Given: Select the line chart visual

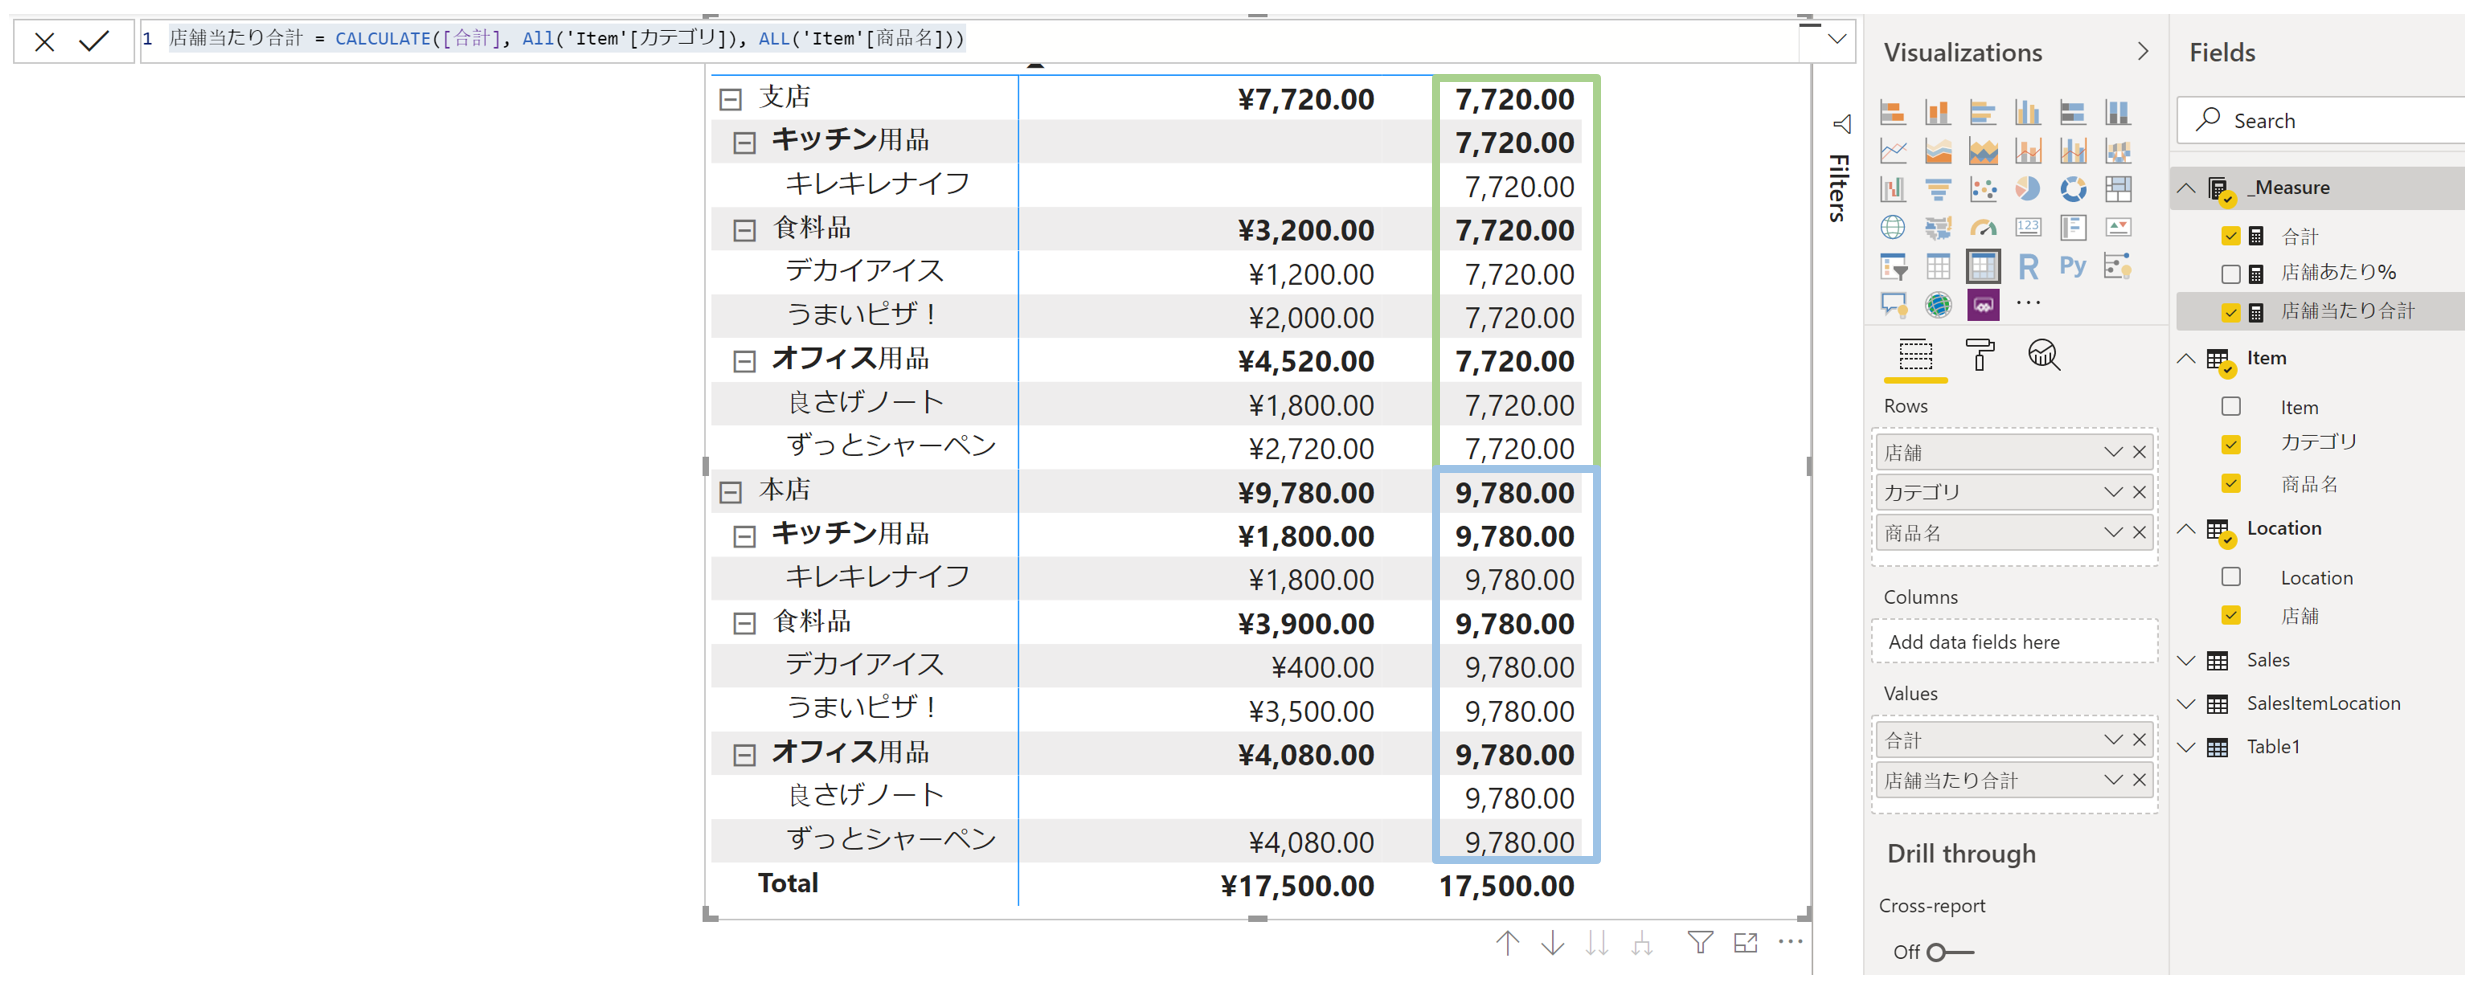Looking at the screenshot, I should point(1892,151).
